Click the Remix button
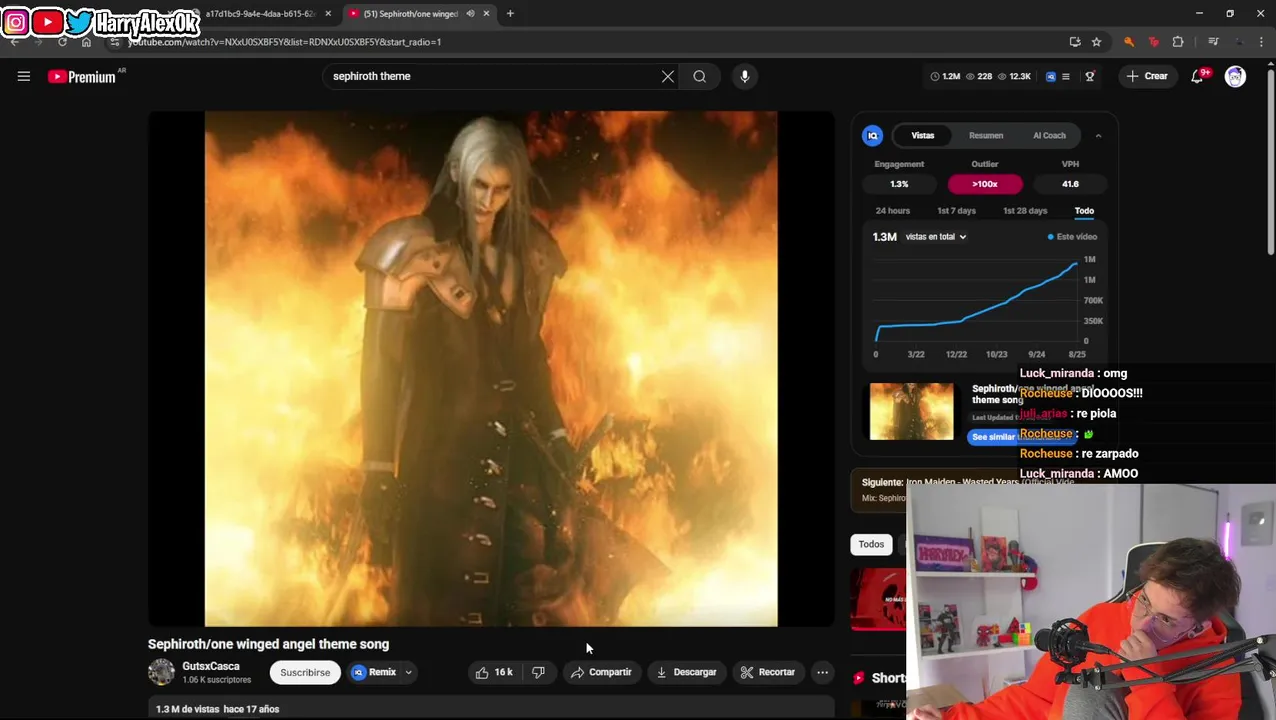1276x720 pixels. (374, 672)
